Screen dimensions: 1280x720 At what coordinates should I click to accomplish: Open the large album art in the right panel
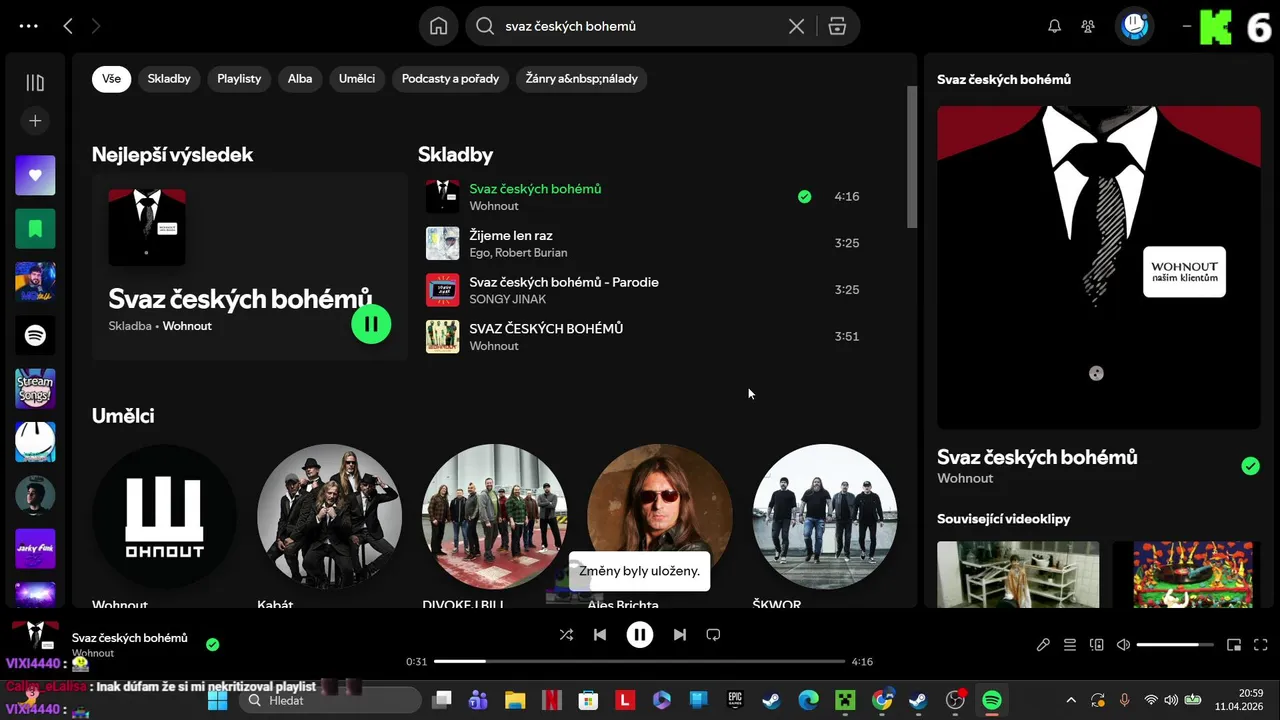(1099, 267)
